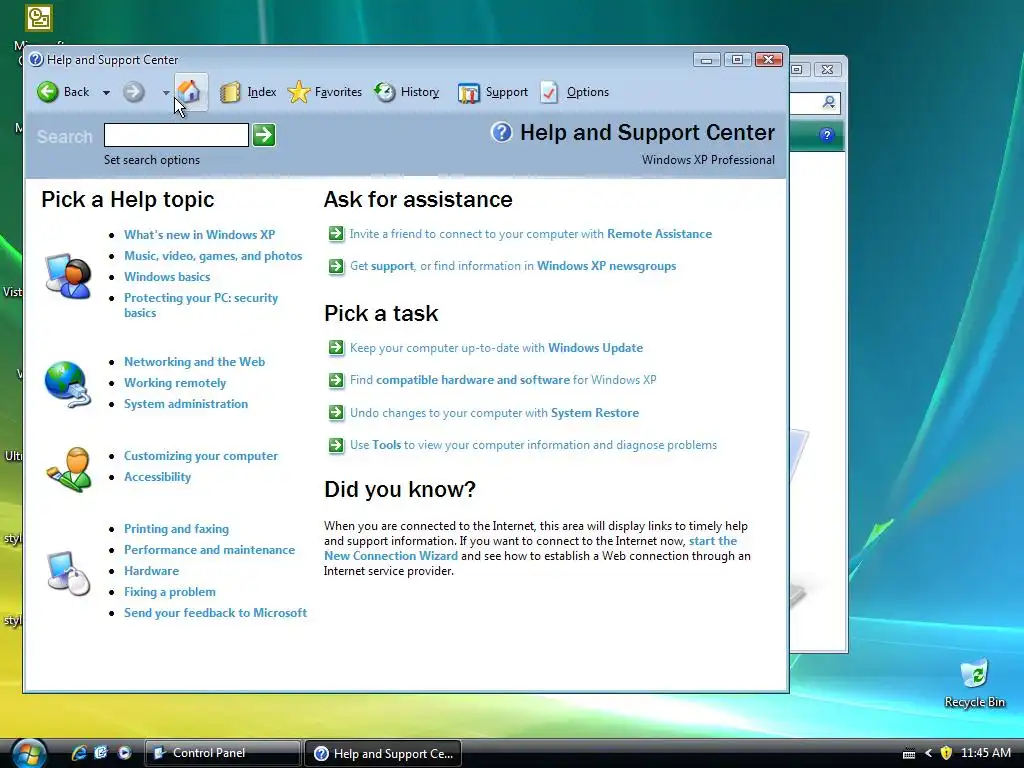Viewport: 1024px width, 768px height.
Task: Click the desktop icon at top-left corner
Action: click(x=39, y=18)
